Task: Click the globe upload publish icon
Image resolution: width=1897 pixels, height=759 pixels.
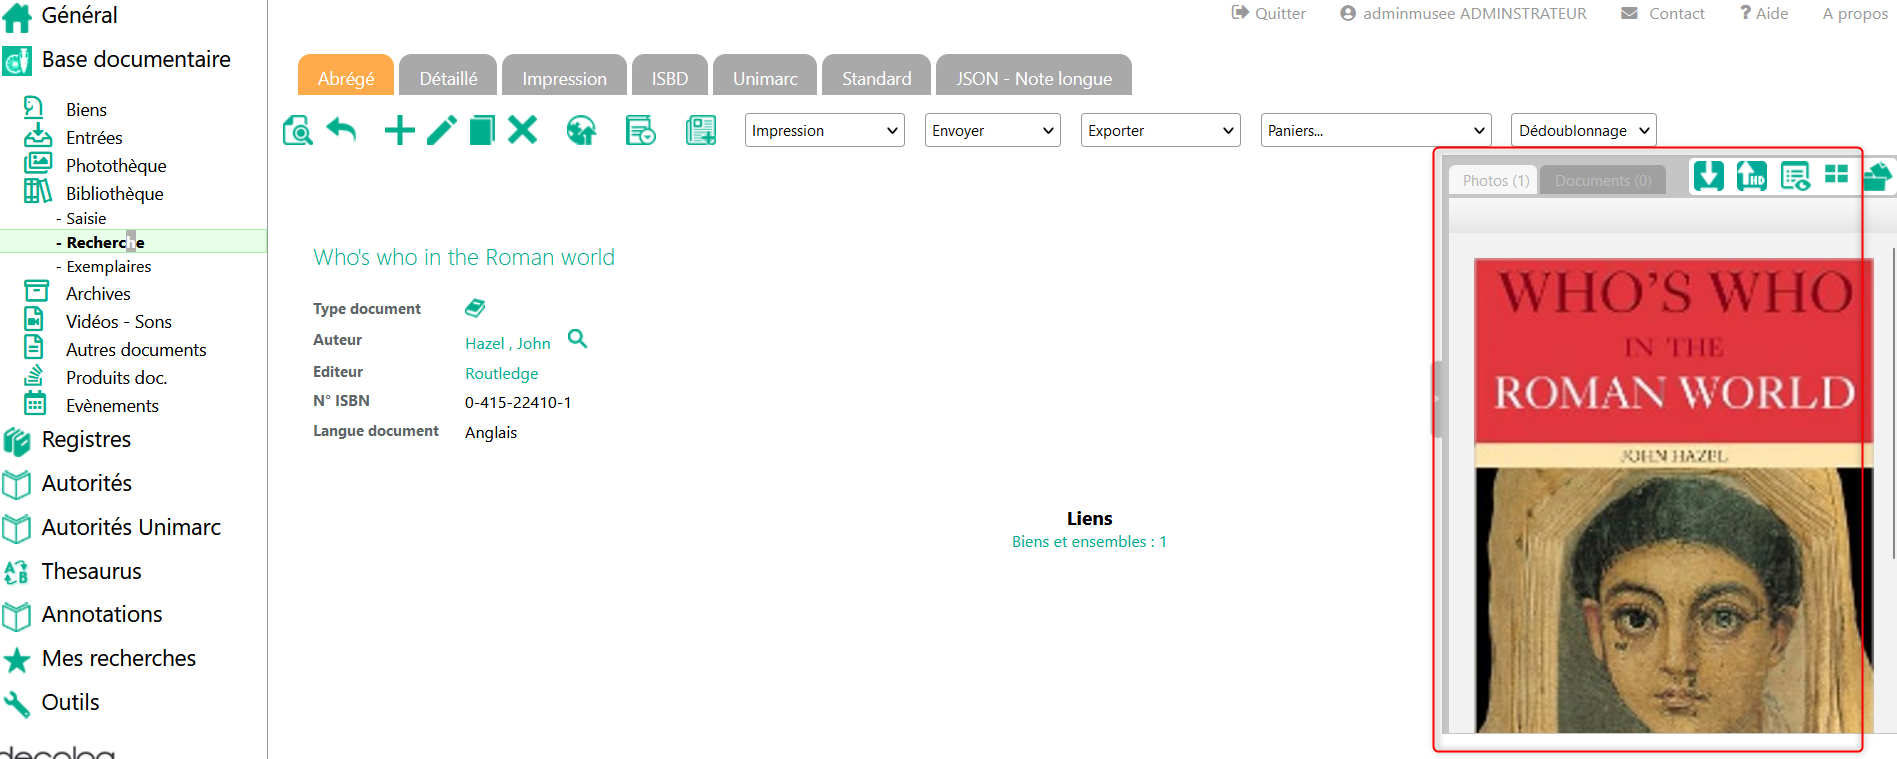Action: (x=581, y=130)
